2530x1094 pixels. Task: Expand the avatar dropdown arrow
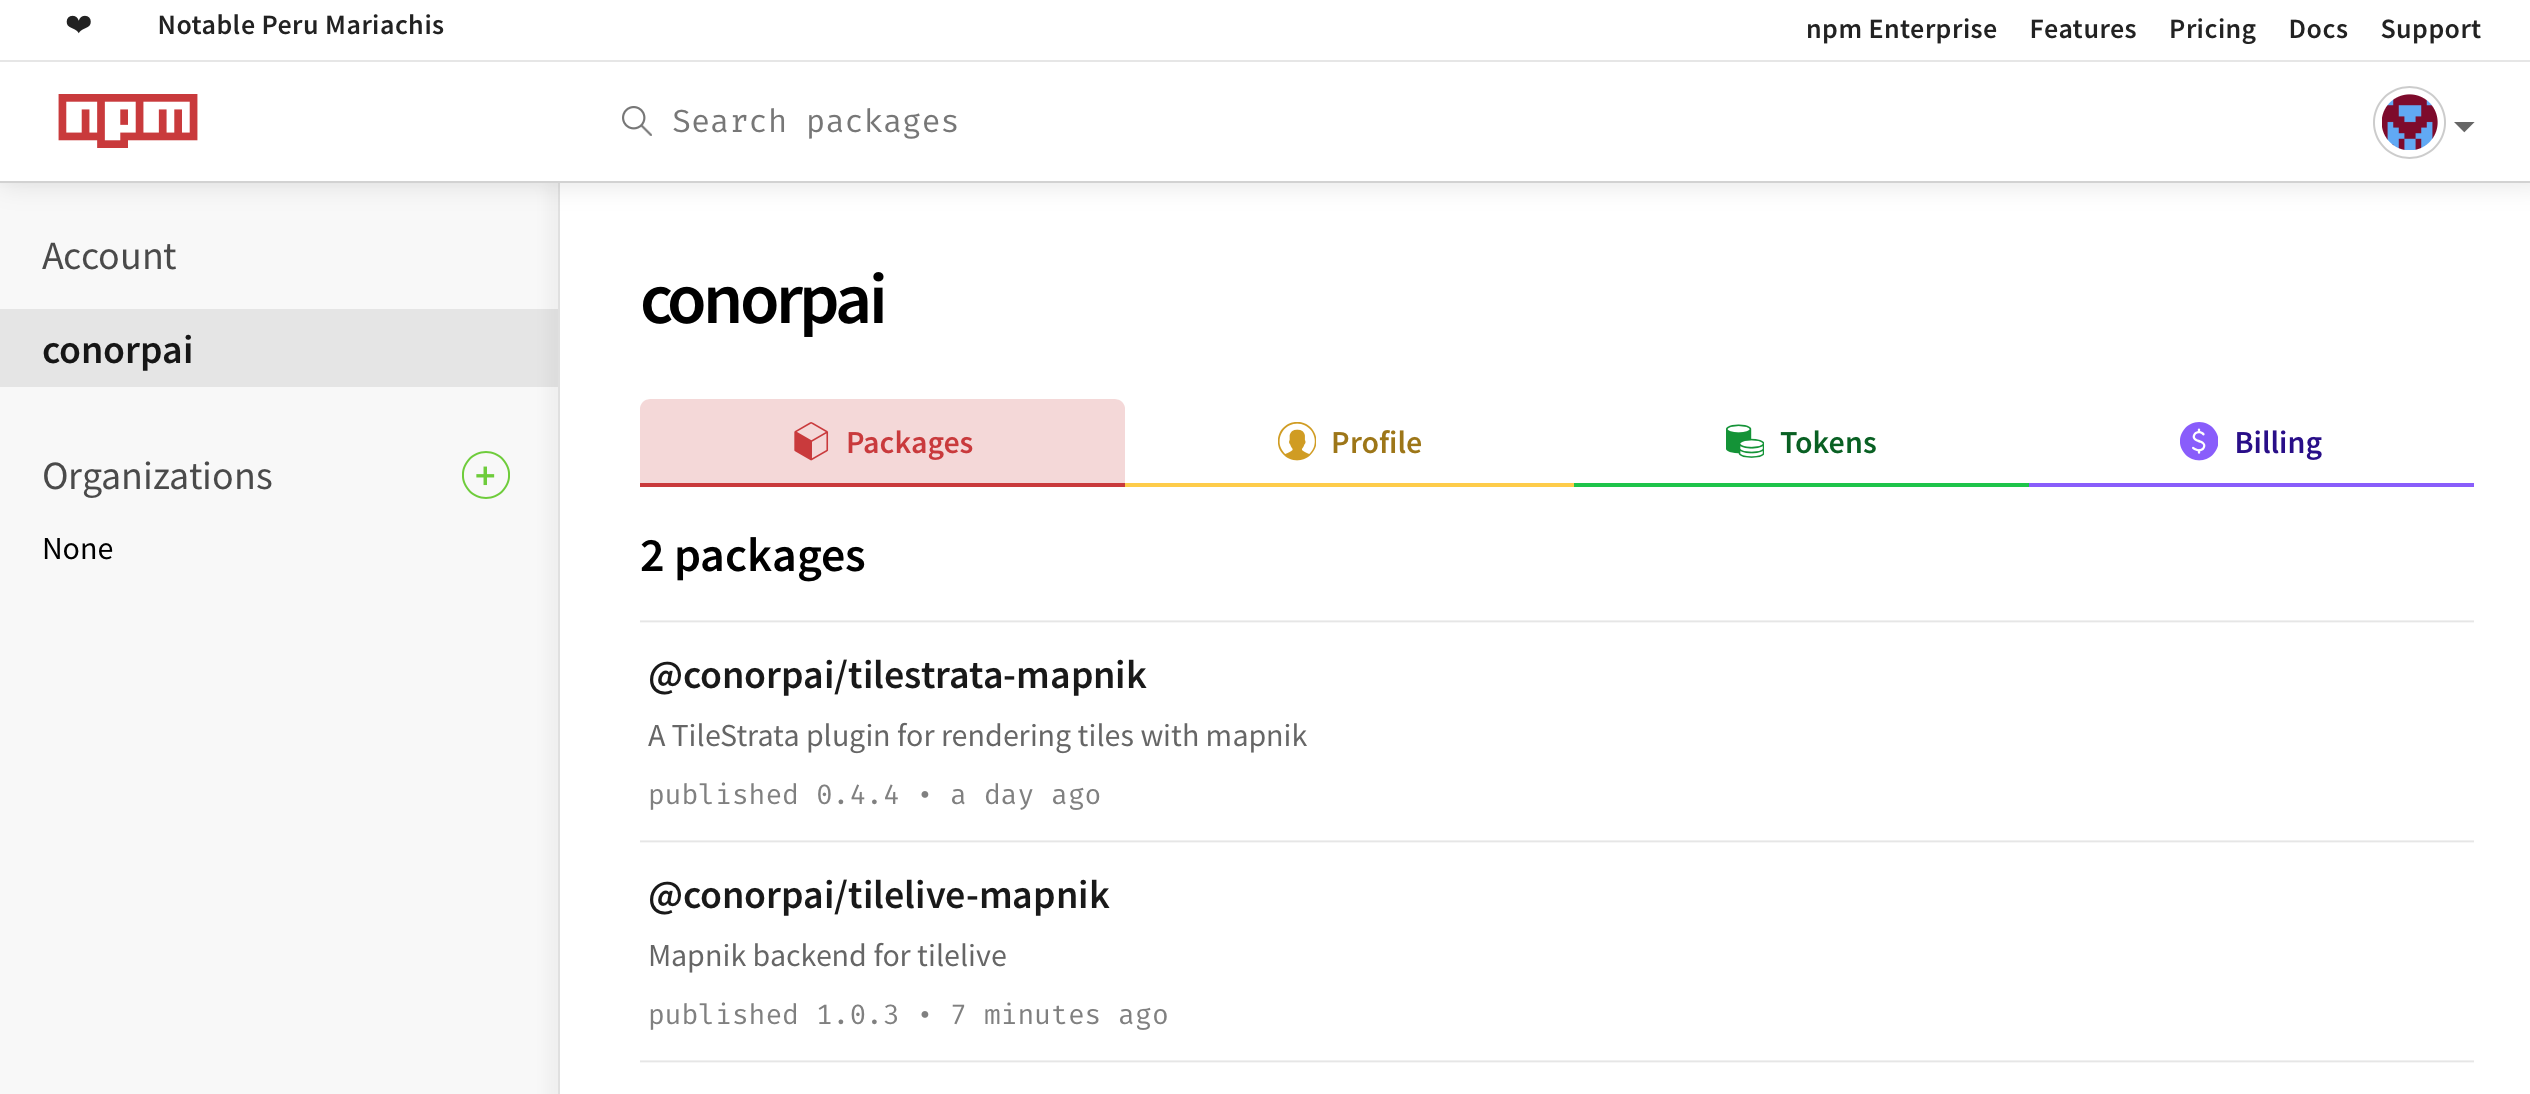click(2465, 126)
